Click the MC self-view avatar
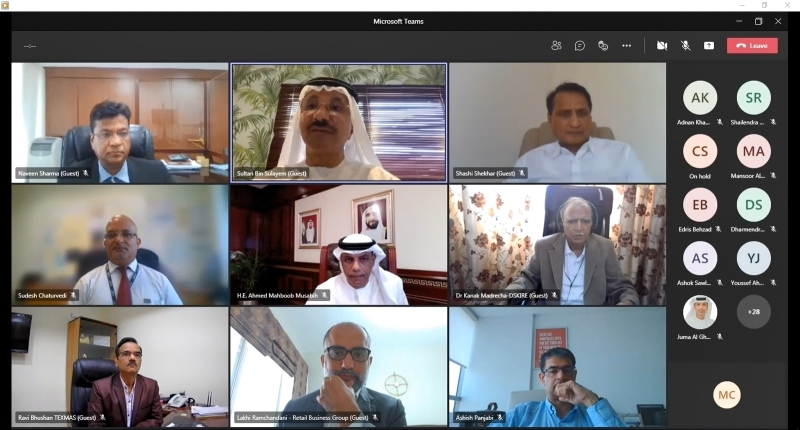Image resolution: width=800 pixels, height=430 pixels. coord(727,395)
